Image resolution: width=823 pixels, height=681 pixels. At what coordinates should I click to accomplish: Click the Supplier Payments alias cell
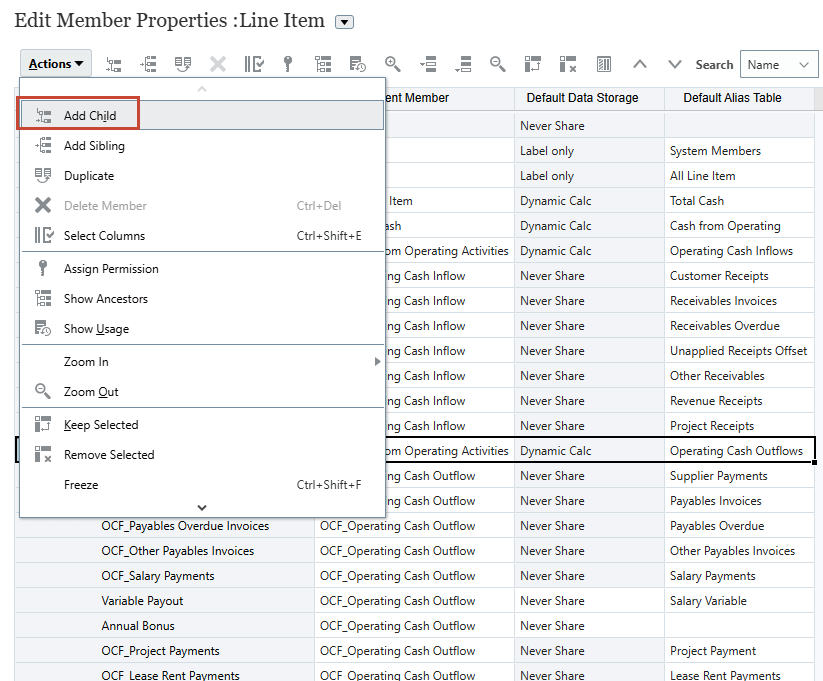tap(739, 476)
